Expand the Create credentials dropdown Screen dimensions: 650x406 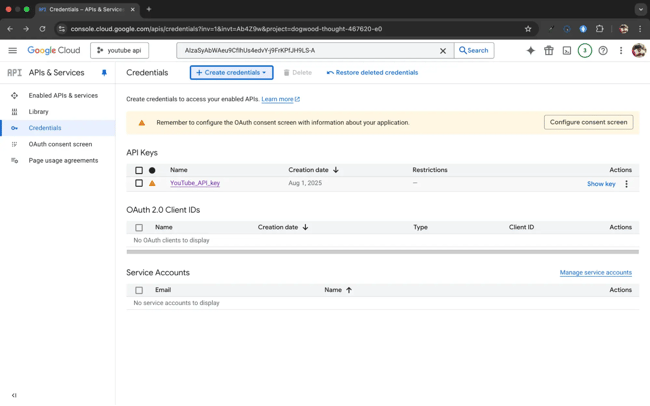[231, 73]
